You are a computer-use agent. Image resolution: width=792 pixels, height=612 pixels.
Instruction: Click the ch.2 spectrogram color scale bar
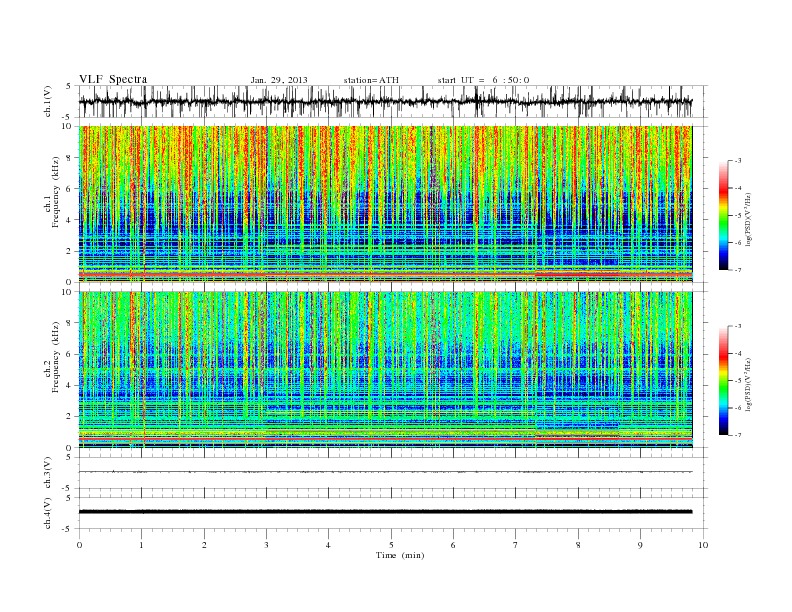(723, 381)
